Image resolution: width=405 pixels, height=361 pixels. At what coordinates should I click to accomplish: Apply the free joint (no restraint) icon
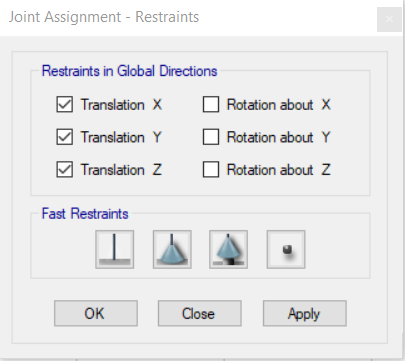pos(286,249)
